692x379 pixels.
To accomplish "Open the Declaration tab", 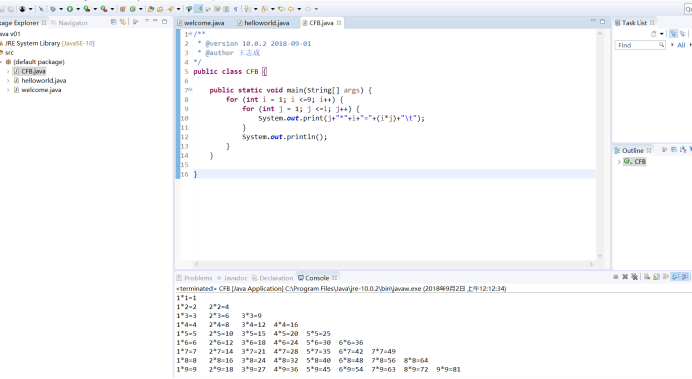I will click(x=272, y=278).
